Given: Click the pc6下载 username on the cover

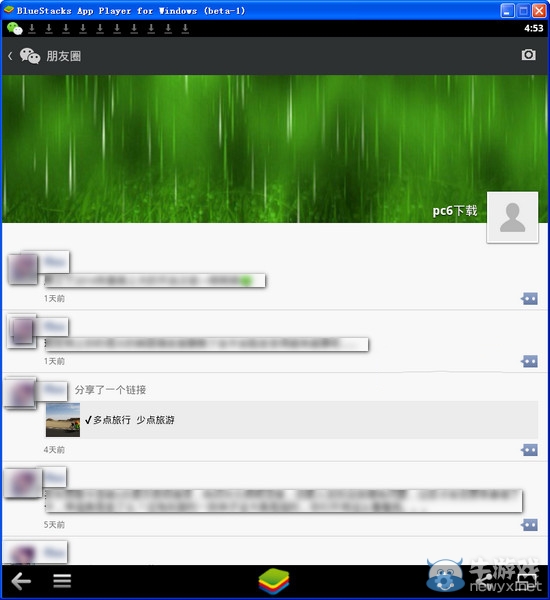Looking at the screenshot, I should [455, 211].
